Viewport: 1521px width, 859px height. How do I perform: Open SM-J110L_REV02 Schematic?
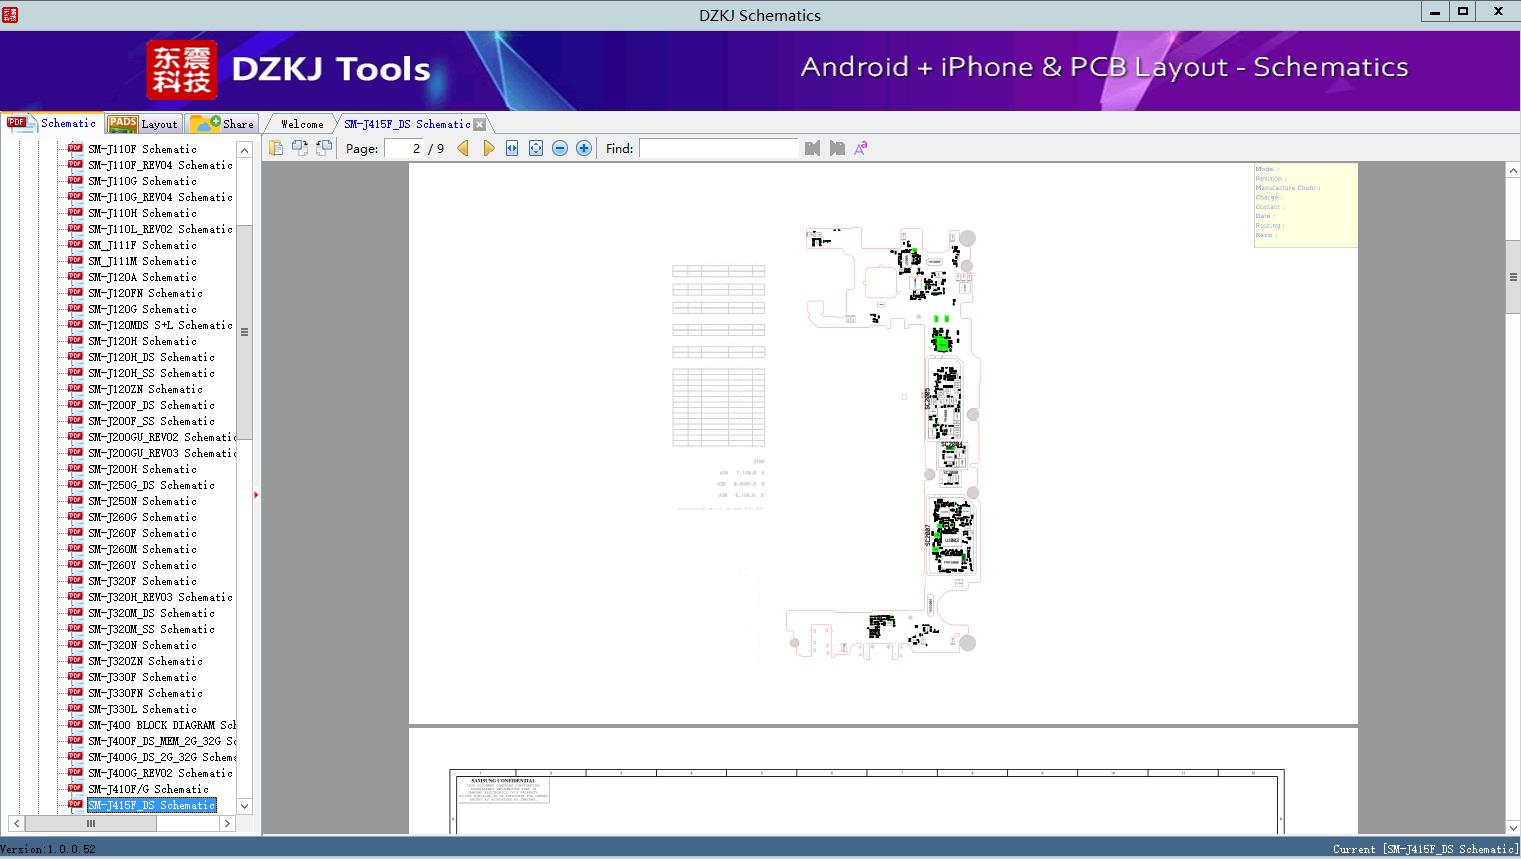coord(160,229)
